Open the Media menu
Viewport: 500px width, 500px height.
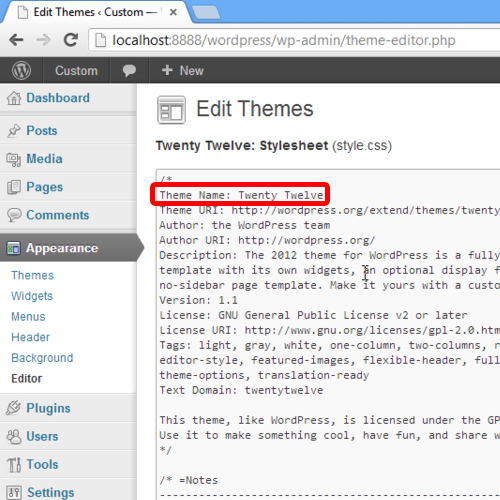point(44,159)
